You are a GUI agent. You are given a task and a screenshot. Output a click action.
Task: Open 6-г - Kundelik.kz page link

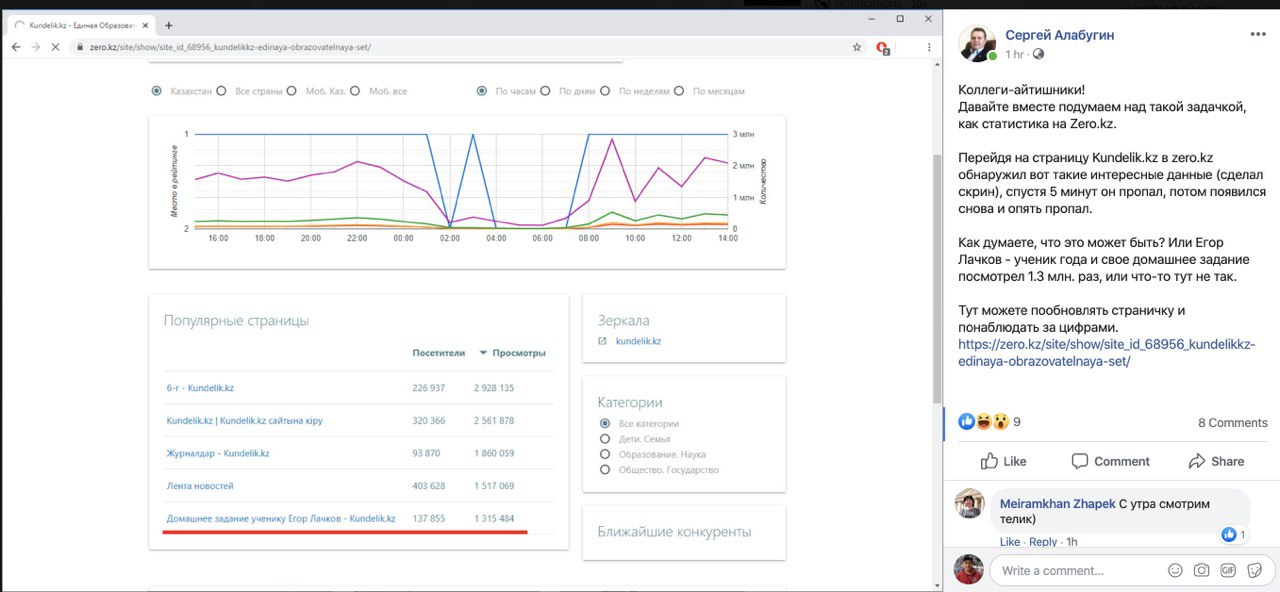tap(200, 388)
